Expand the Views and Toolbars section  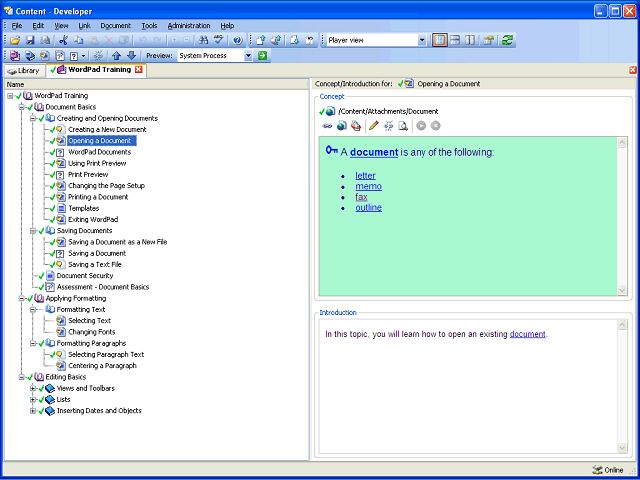33,389
